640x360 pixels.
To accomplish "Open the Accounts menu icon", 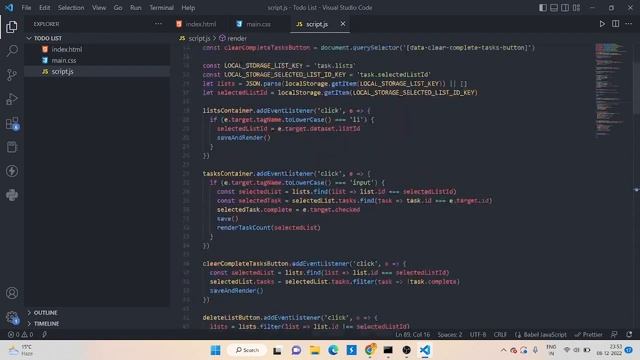I will point(12,293).
